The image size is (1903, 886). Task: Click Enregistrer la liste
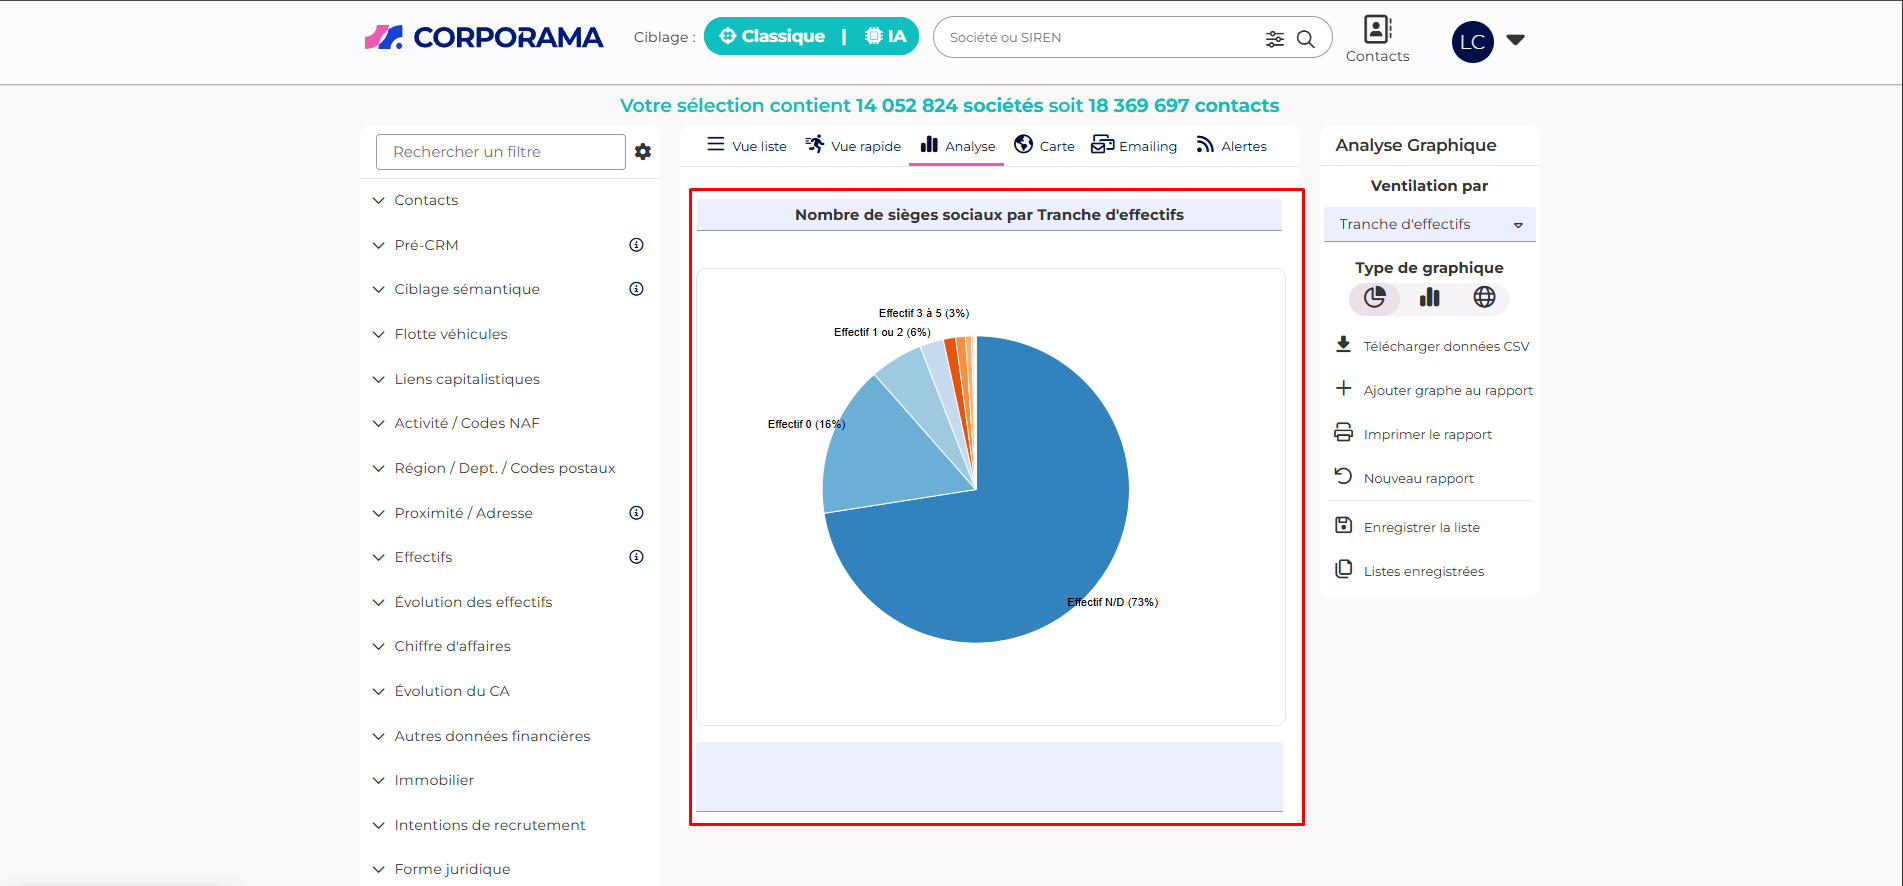[x=1421, y=528]
